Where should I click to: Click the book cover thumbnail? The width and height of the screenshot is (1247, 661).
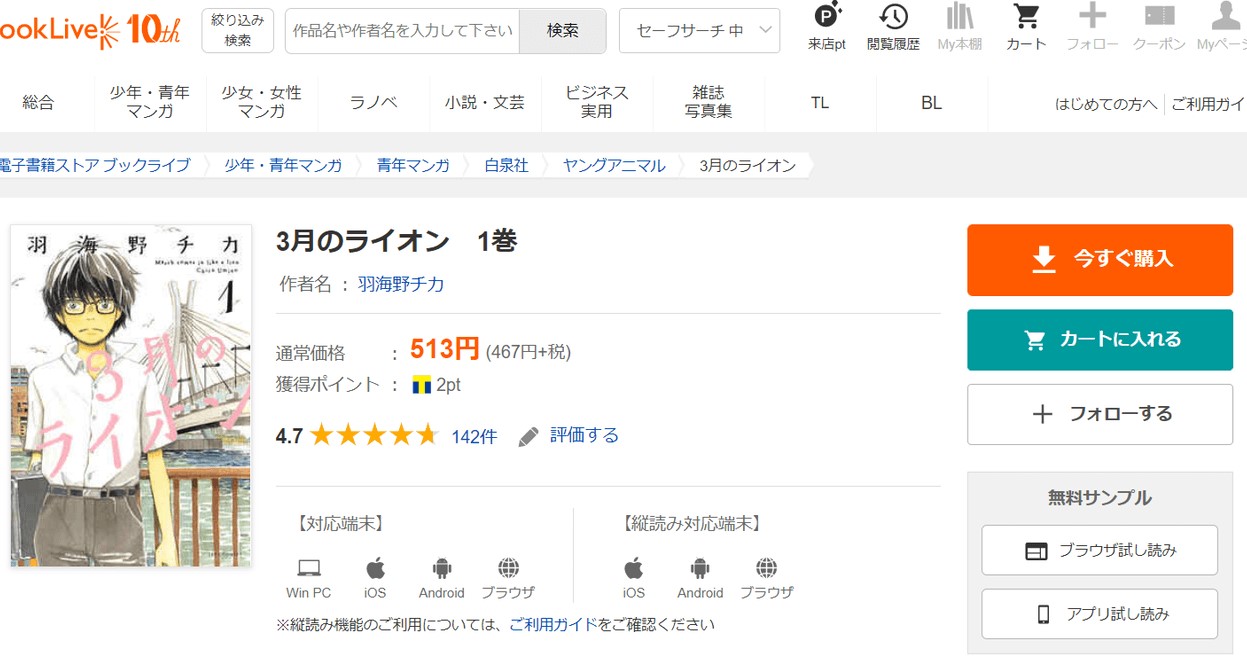[130, 396]
